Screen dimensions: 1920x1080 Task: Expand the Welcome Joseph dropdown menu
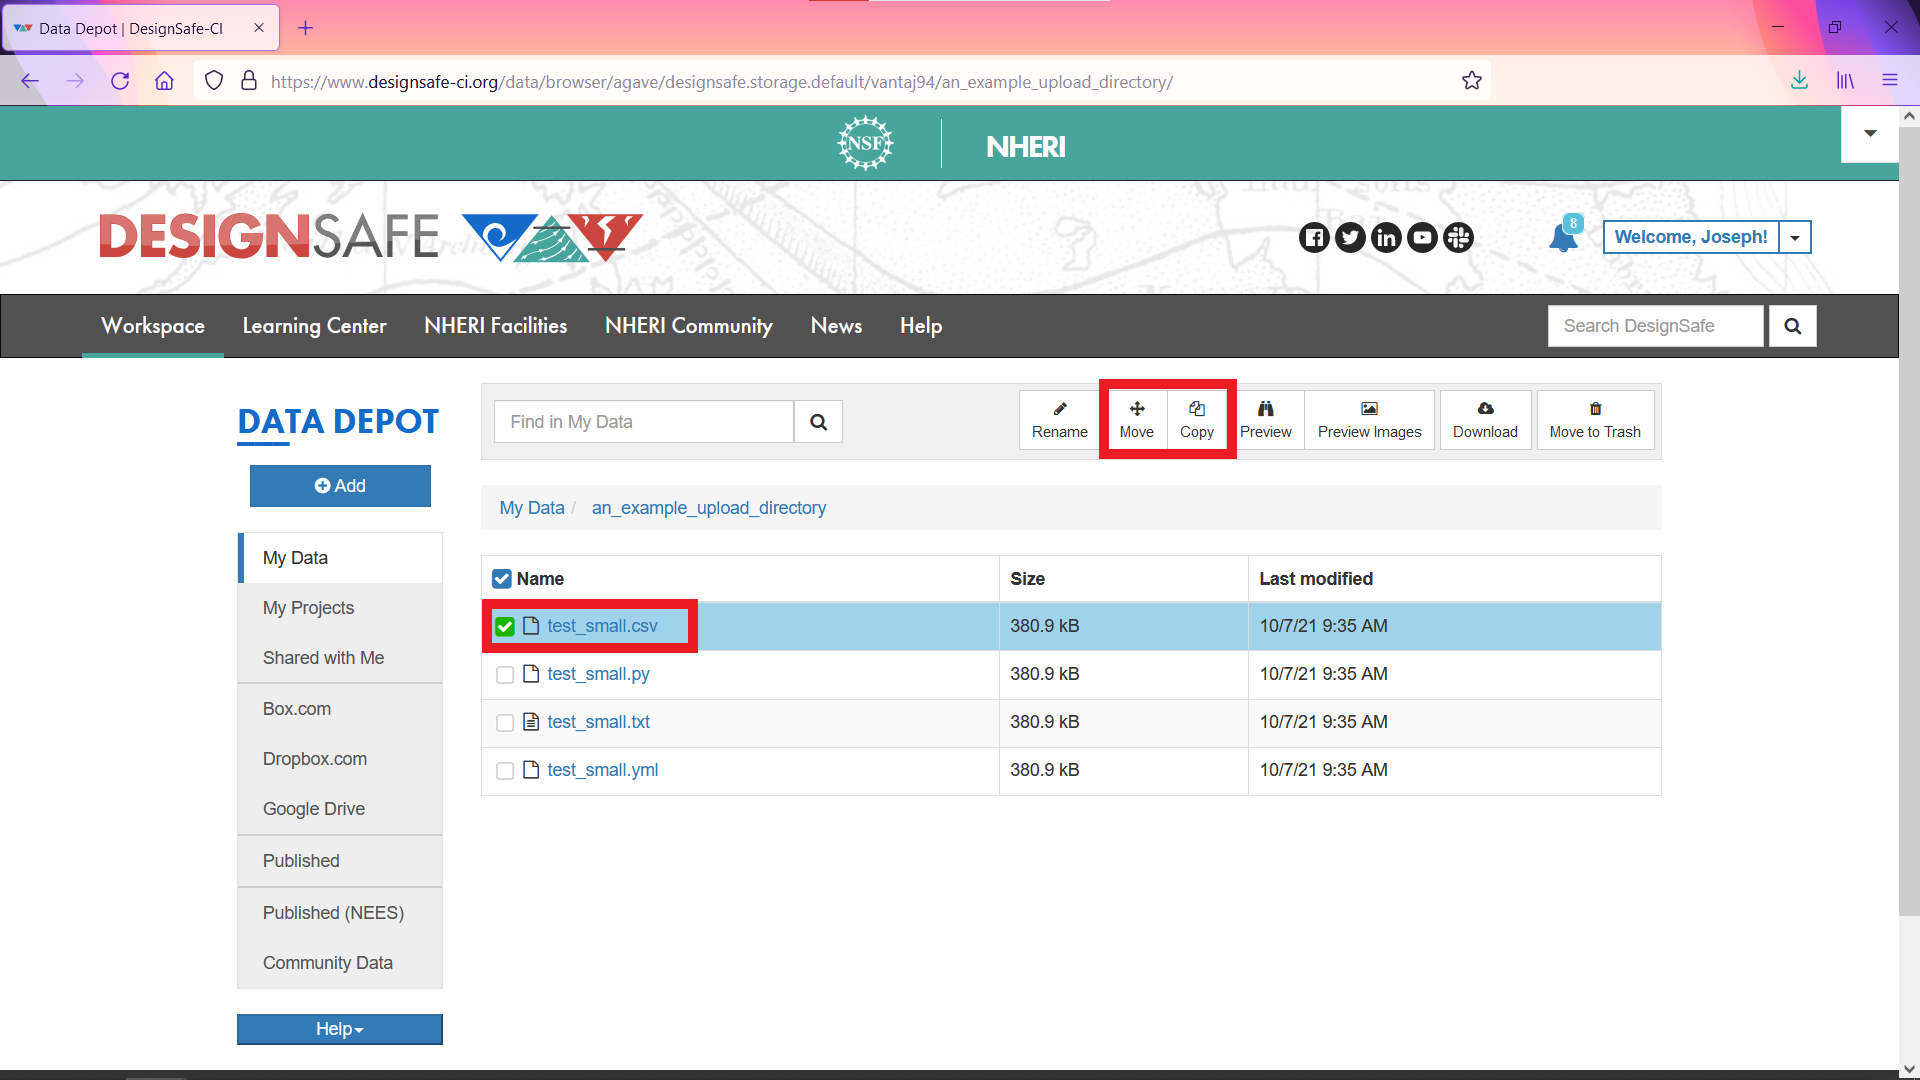tap(1796, 236)
